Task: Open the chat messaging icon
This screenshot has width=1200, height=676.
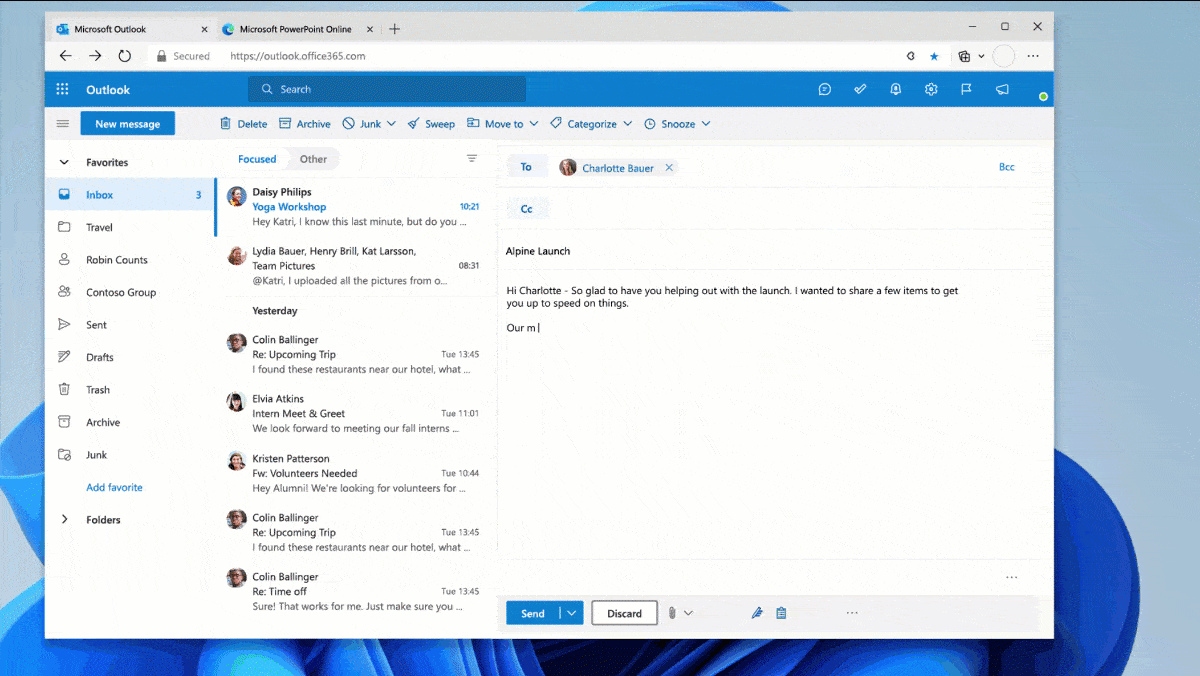Action: [824, 89]
